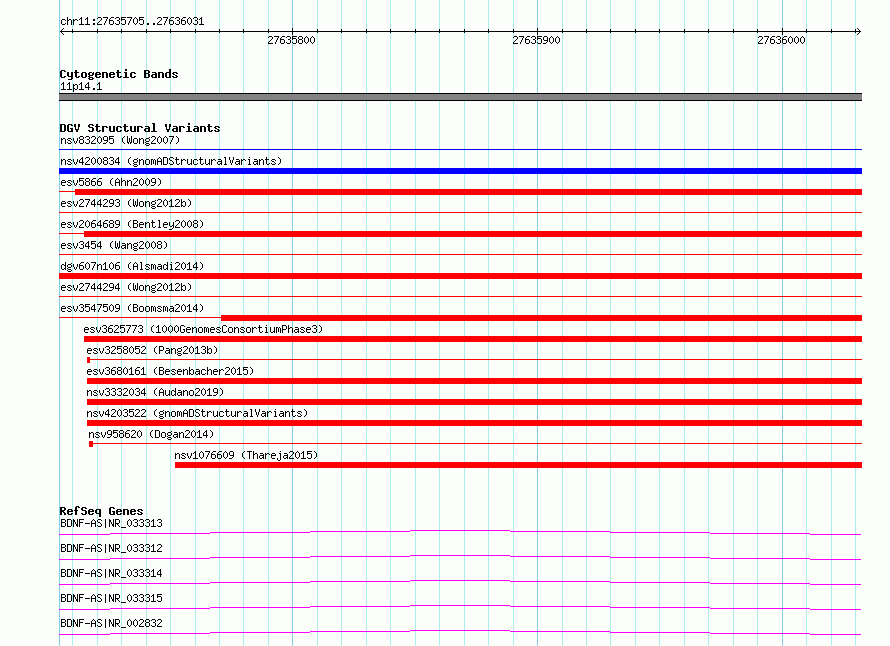
Task: Open esv2744293 (Wong2012b) variant entry
Action: click(x=126, y=203)
